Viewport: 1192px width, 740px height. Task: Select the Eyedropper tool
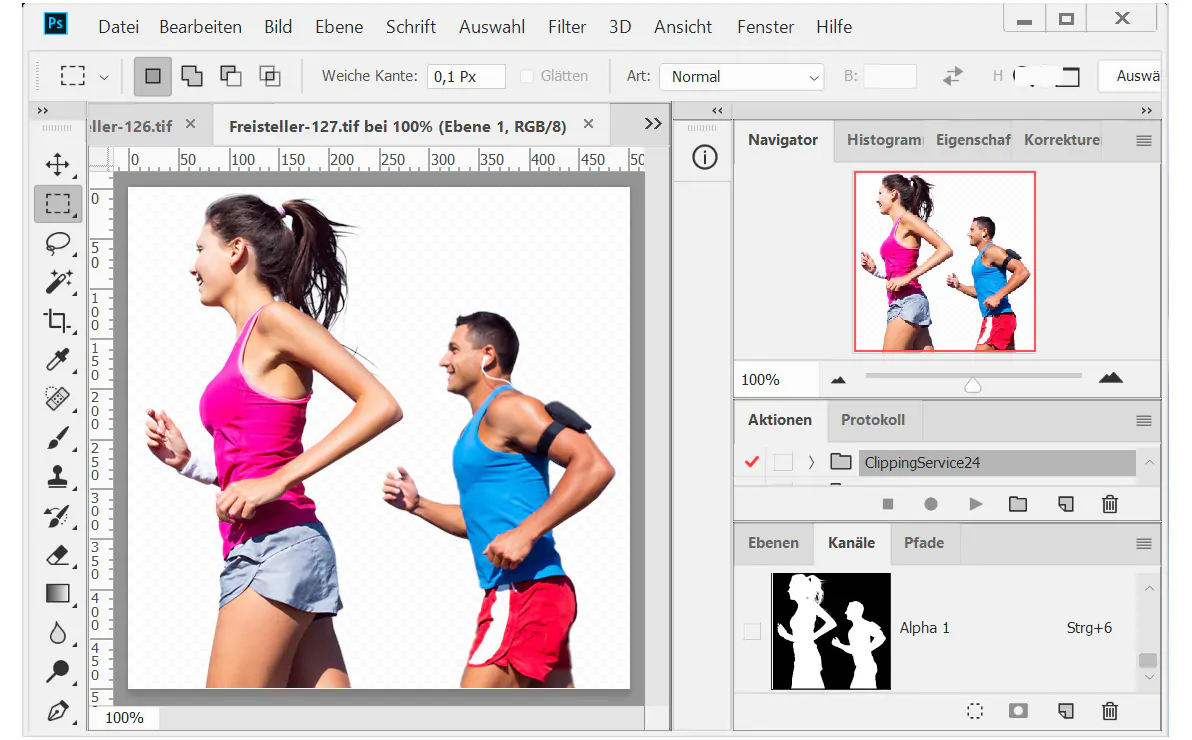tap(57, 360)
